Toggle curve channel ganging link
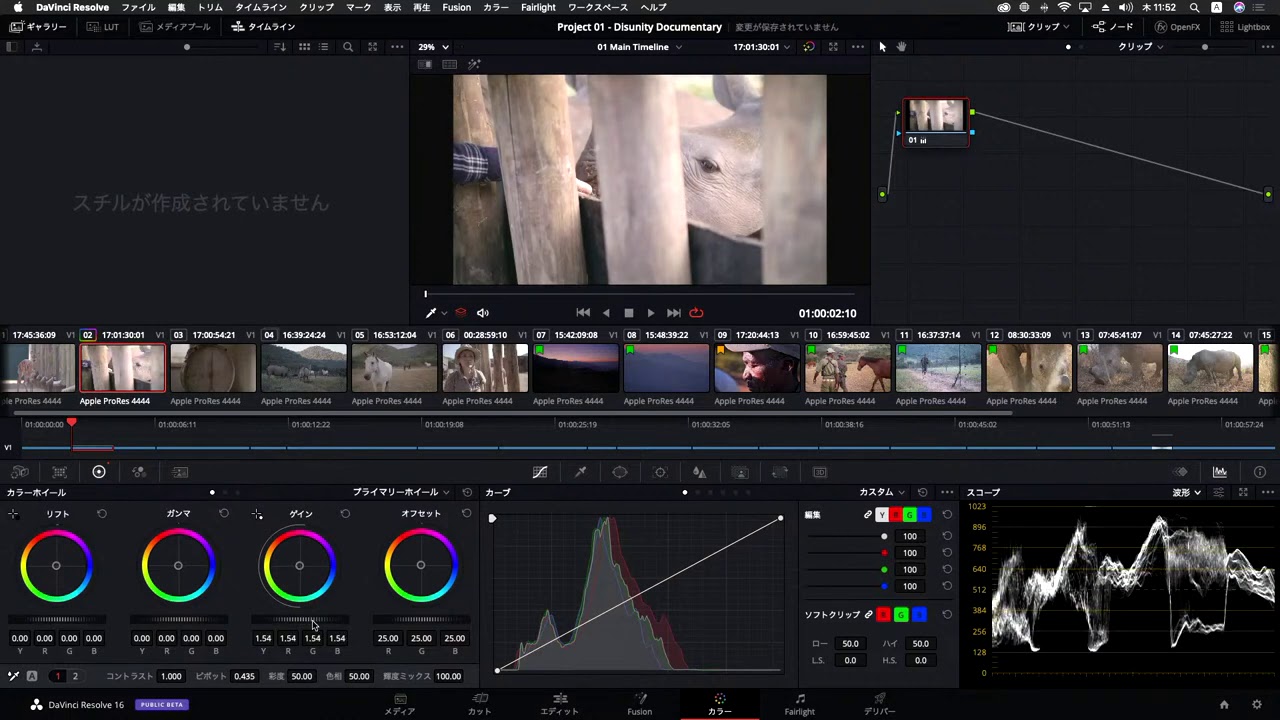This screenshot has height=720, width=1280. pos(868,515)
